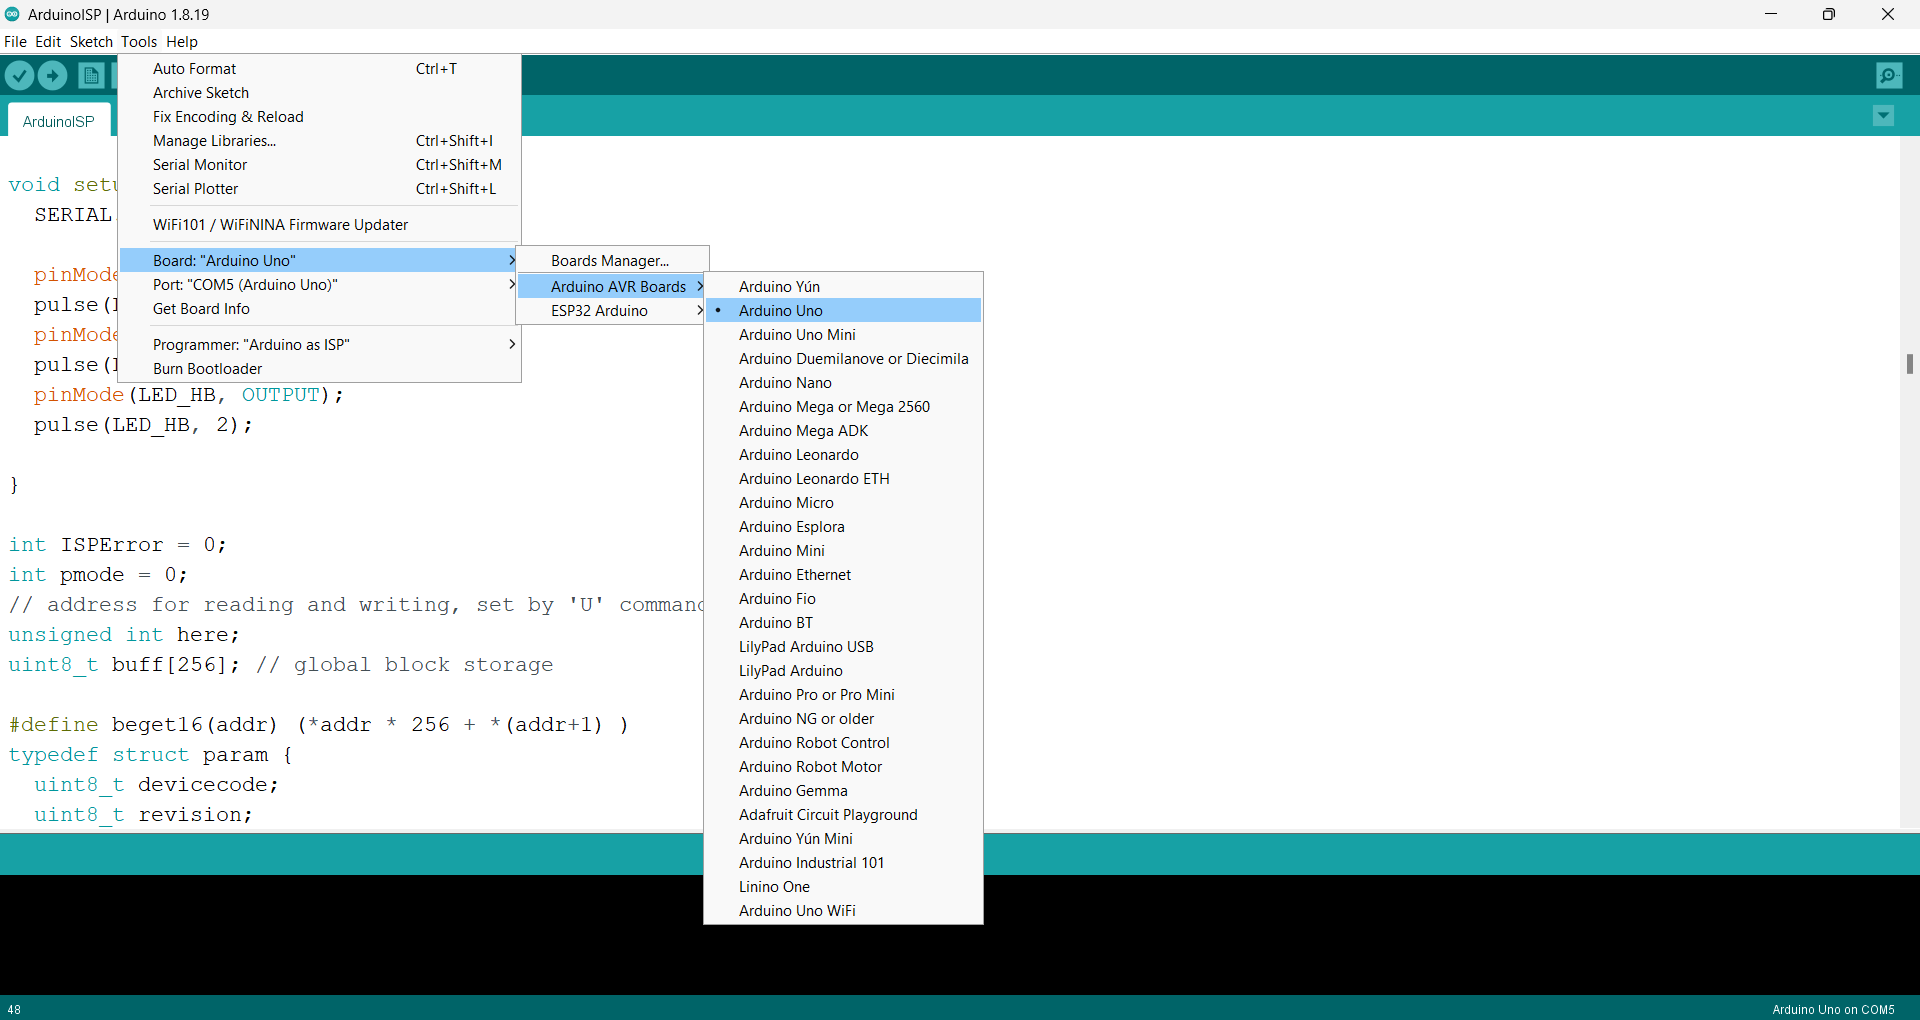Select Arduino Robot Motor board
This screenshot has width=1920, height=1020.
point(843,767)
